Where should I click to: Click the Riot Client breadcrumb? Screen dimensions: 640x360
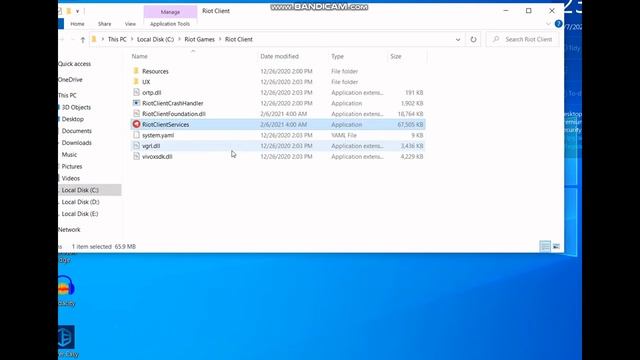(239, 39)
